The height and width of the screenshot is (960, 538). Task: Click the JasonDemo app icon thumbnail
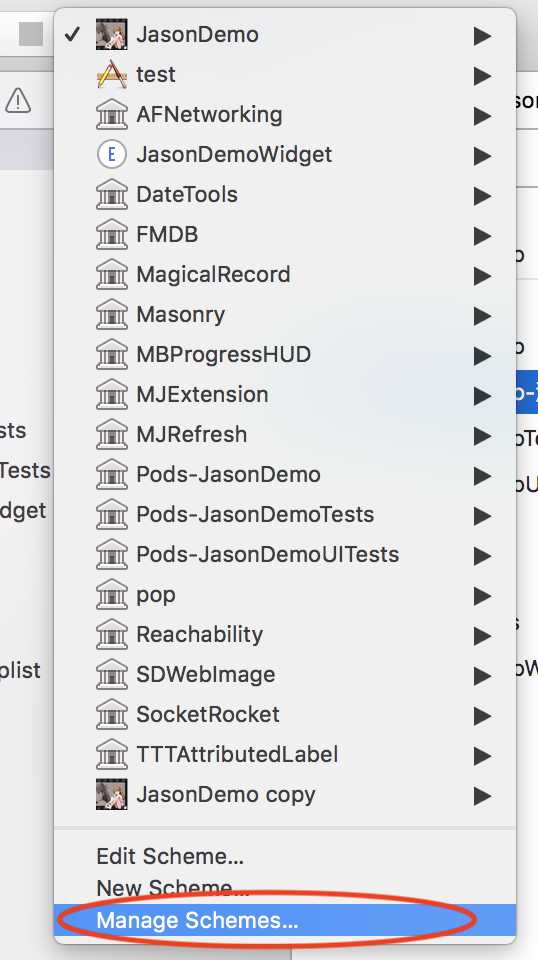pos(111,34)
